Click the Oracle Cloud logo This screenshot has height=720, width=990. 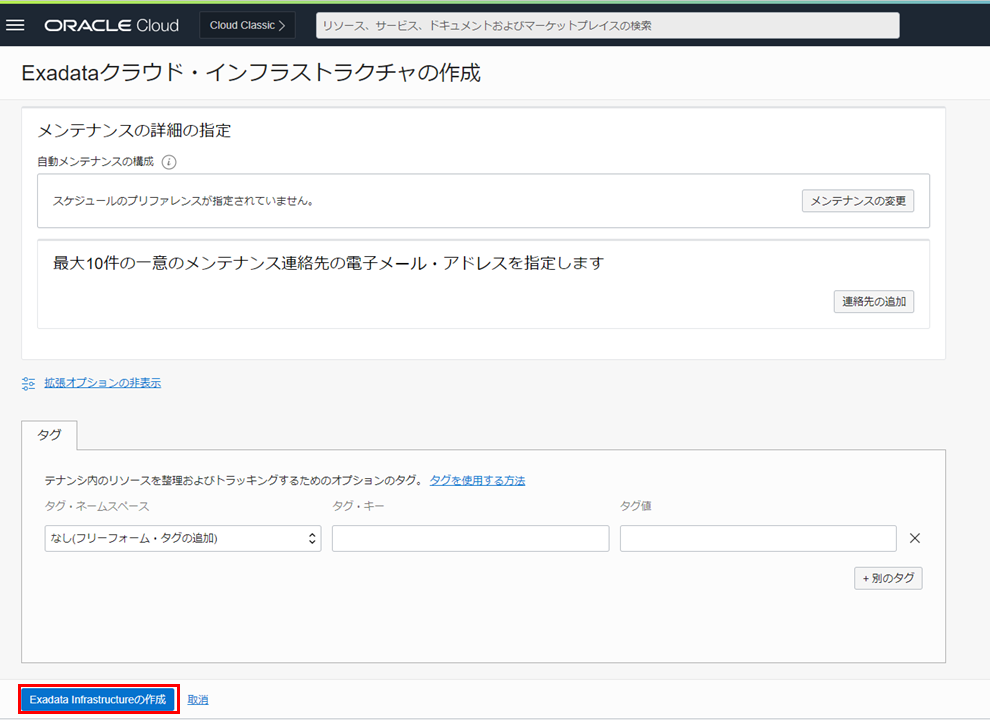pyautogui.click(x=111, y=25)
